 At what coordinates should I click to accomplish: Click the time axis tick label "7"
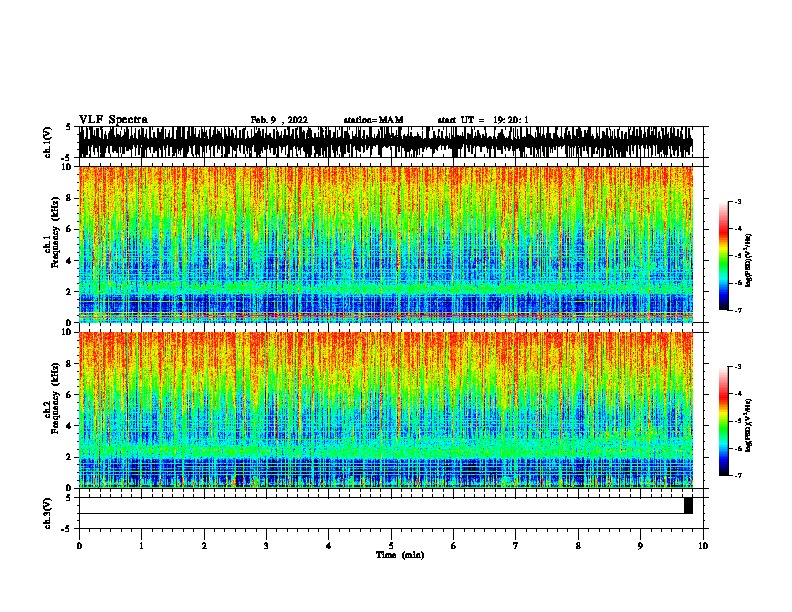click(x=516, y=545)
